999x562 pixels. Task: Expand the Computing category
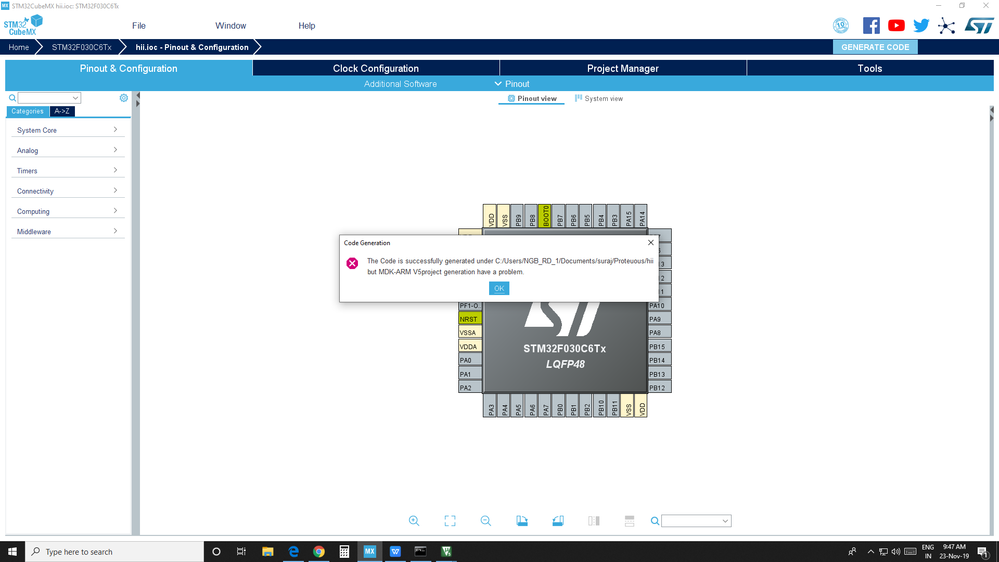(67, 211)
